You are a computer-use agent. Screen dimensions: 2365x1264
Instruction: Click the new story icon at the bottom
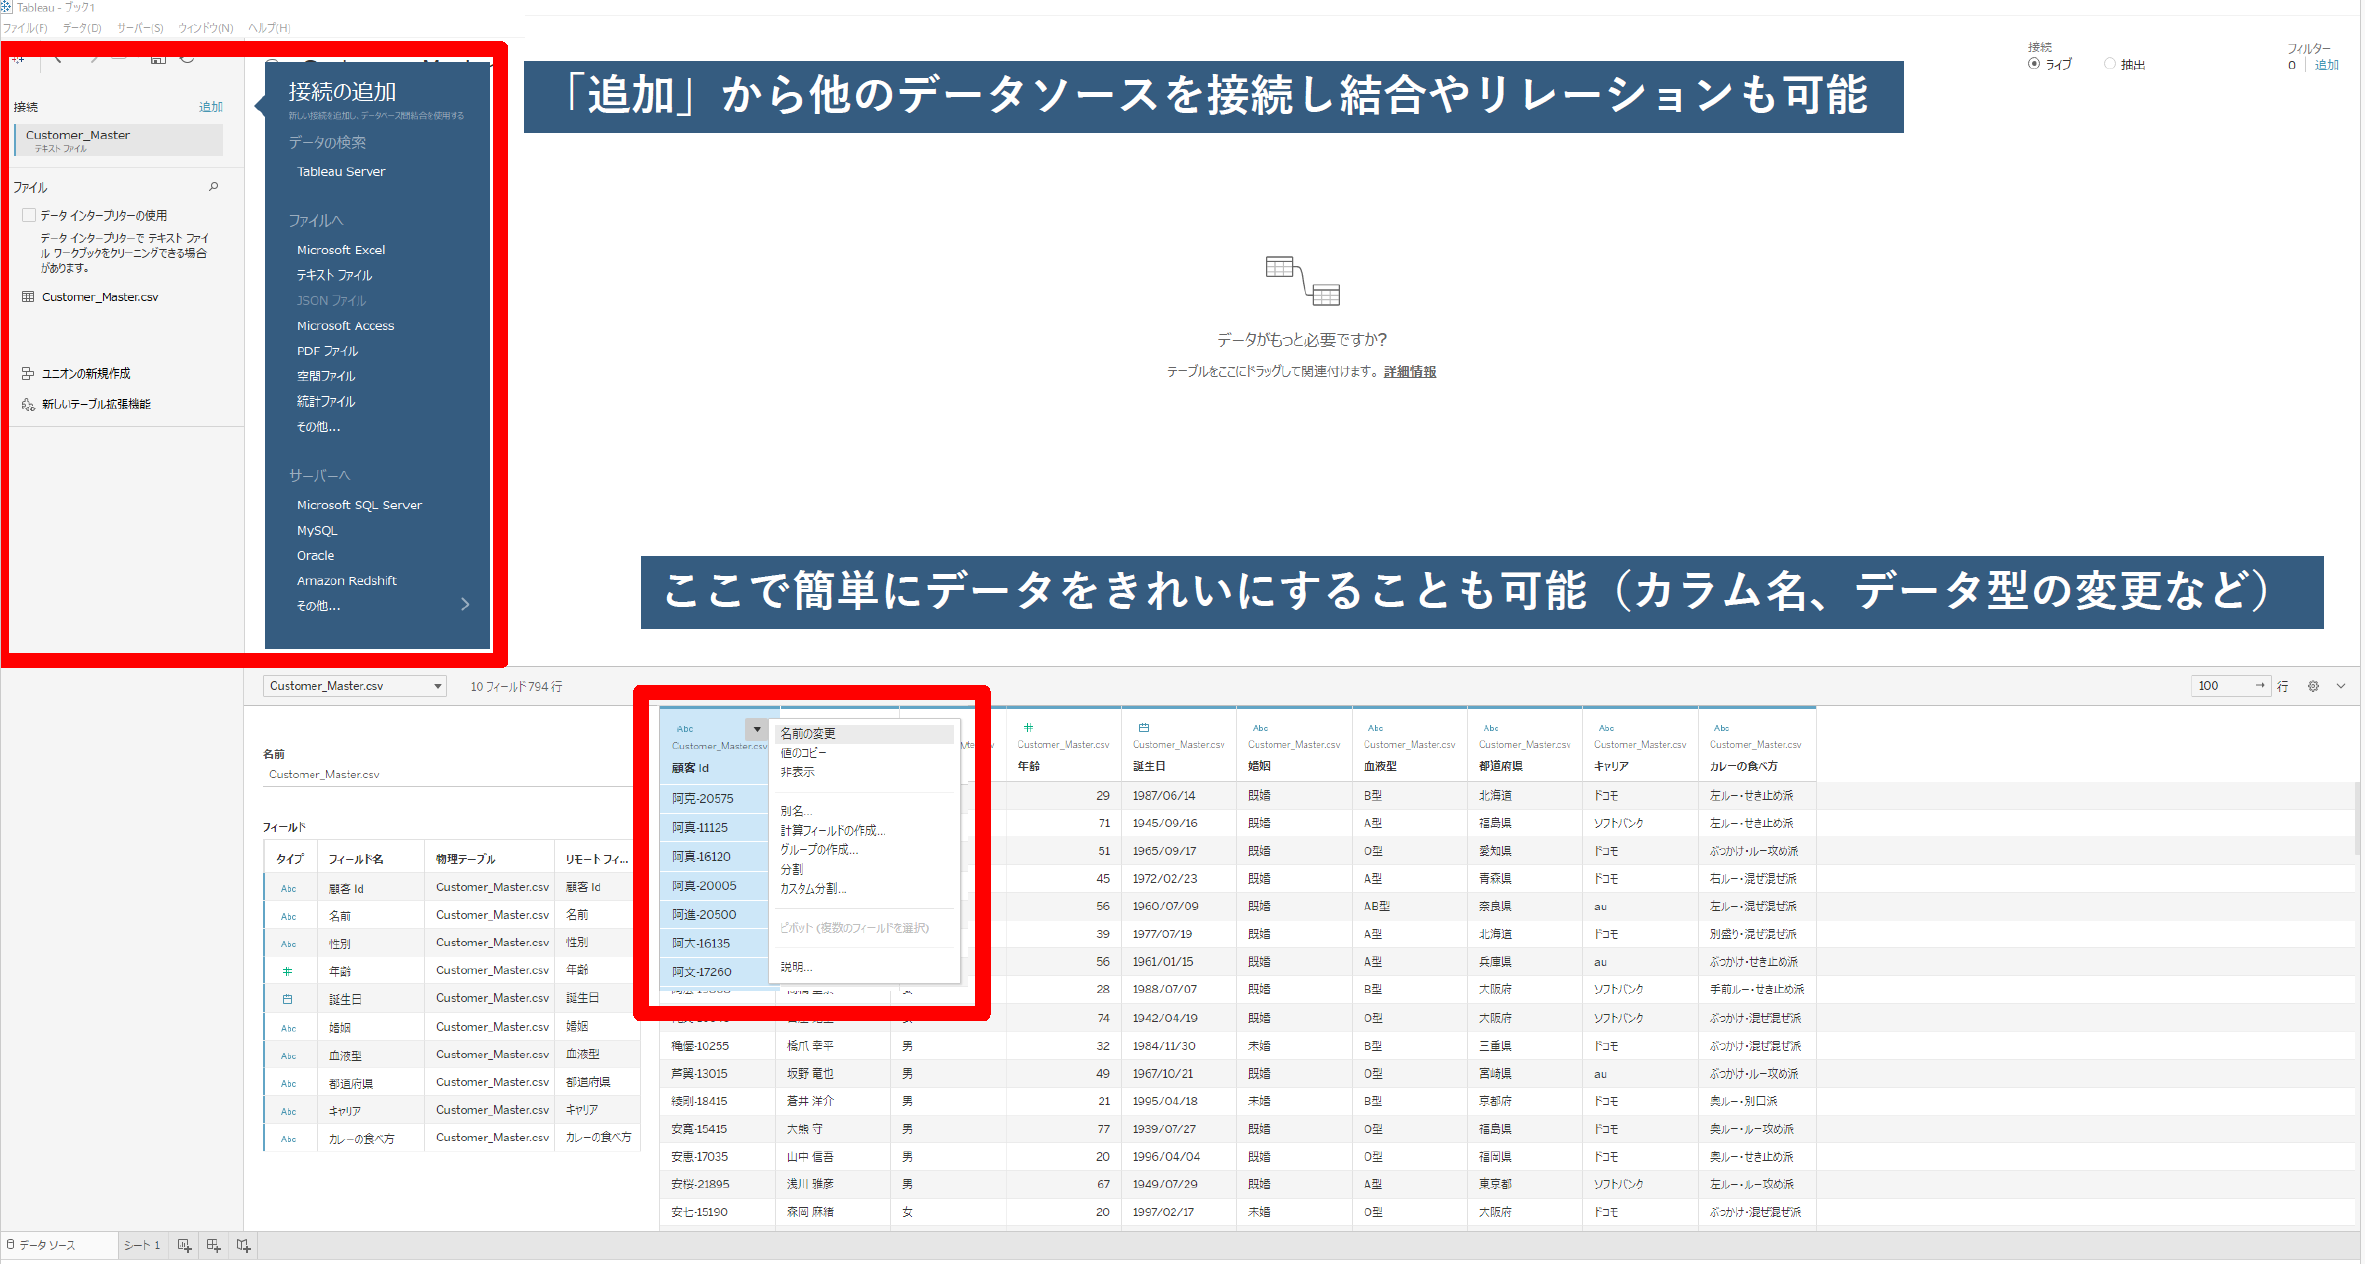point(243,1245)
